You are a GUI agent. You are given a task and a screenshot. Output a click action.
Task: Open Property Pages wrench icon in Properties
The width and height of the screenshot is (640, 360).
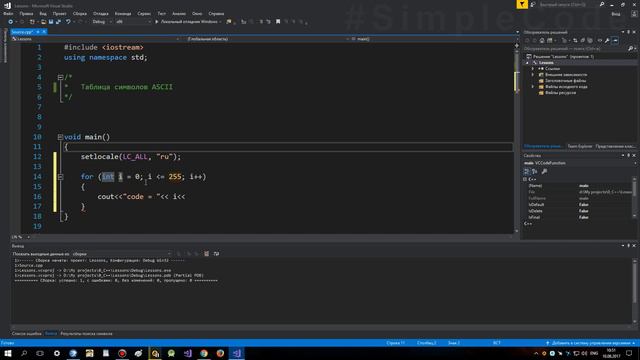544,171
